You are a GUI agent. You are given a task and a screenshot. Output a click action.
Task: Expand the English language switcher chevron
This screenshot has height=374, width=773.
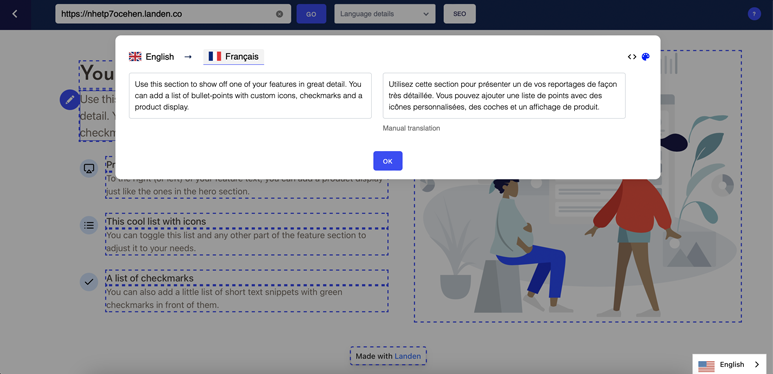[757, 365]
